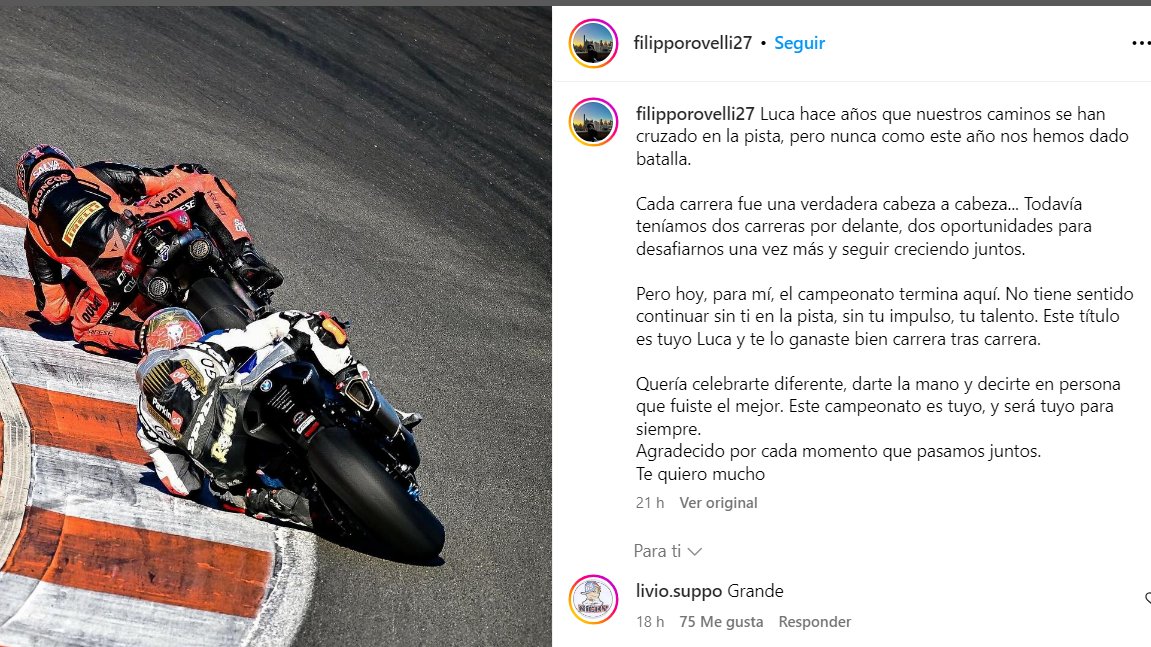
Task: Open filipporovelli27 username in header
Action: tap(692, 43)
